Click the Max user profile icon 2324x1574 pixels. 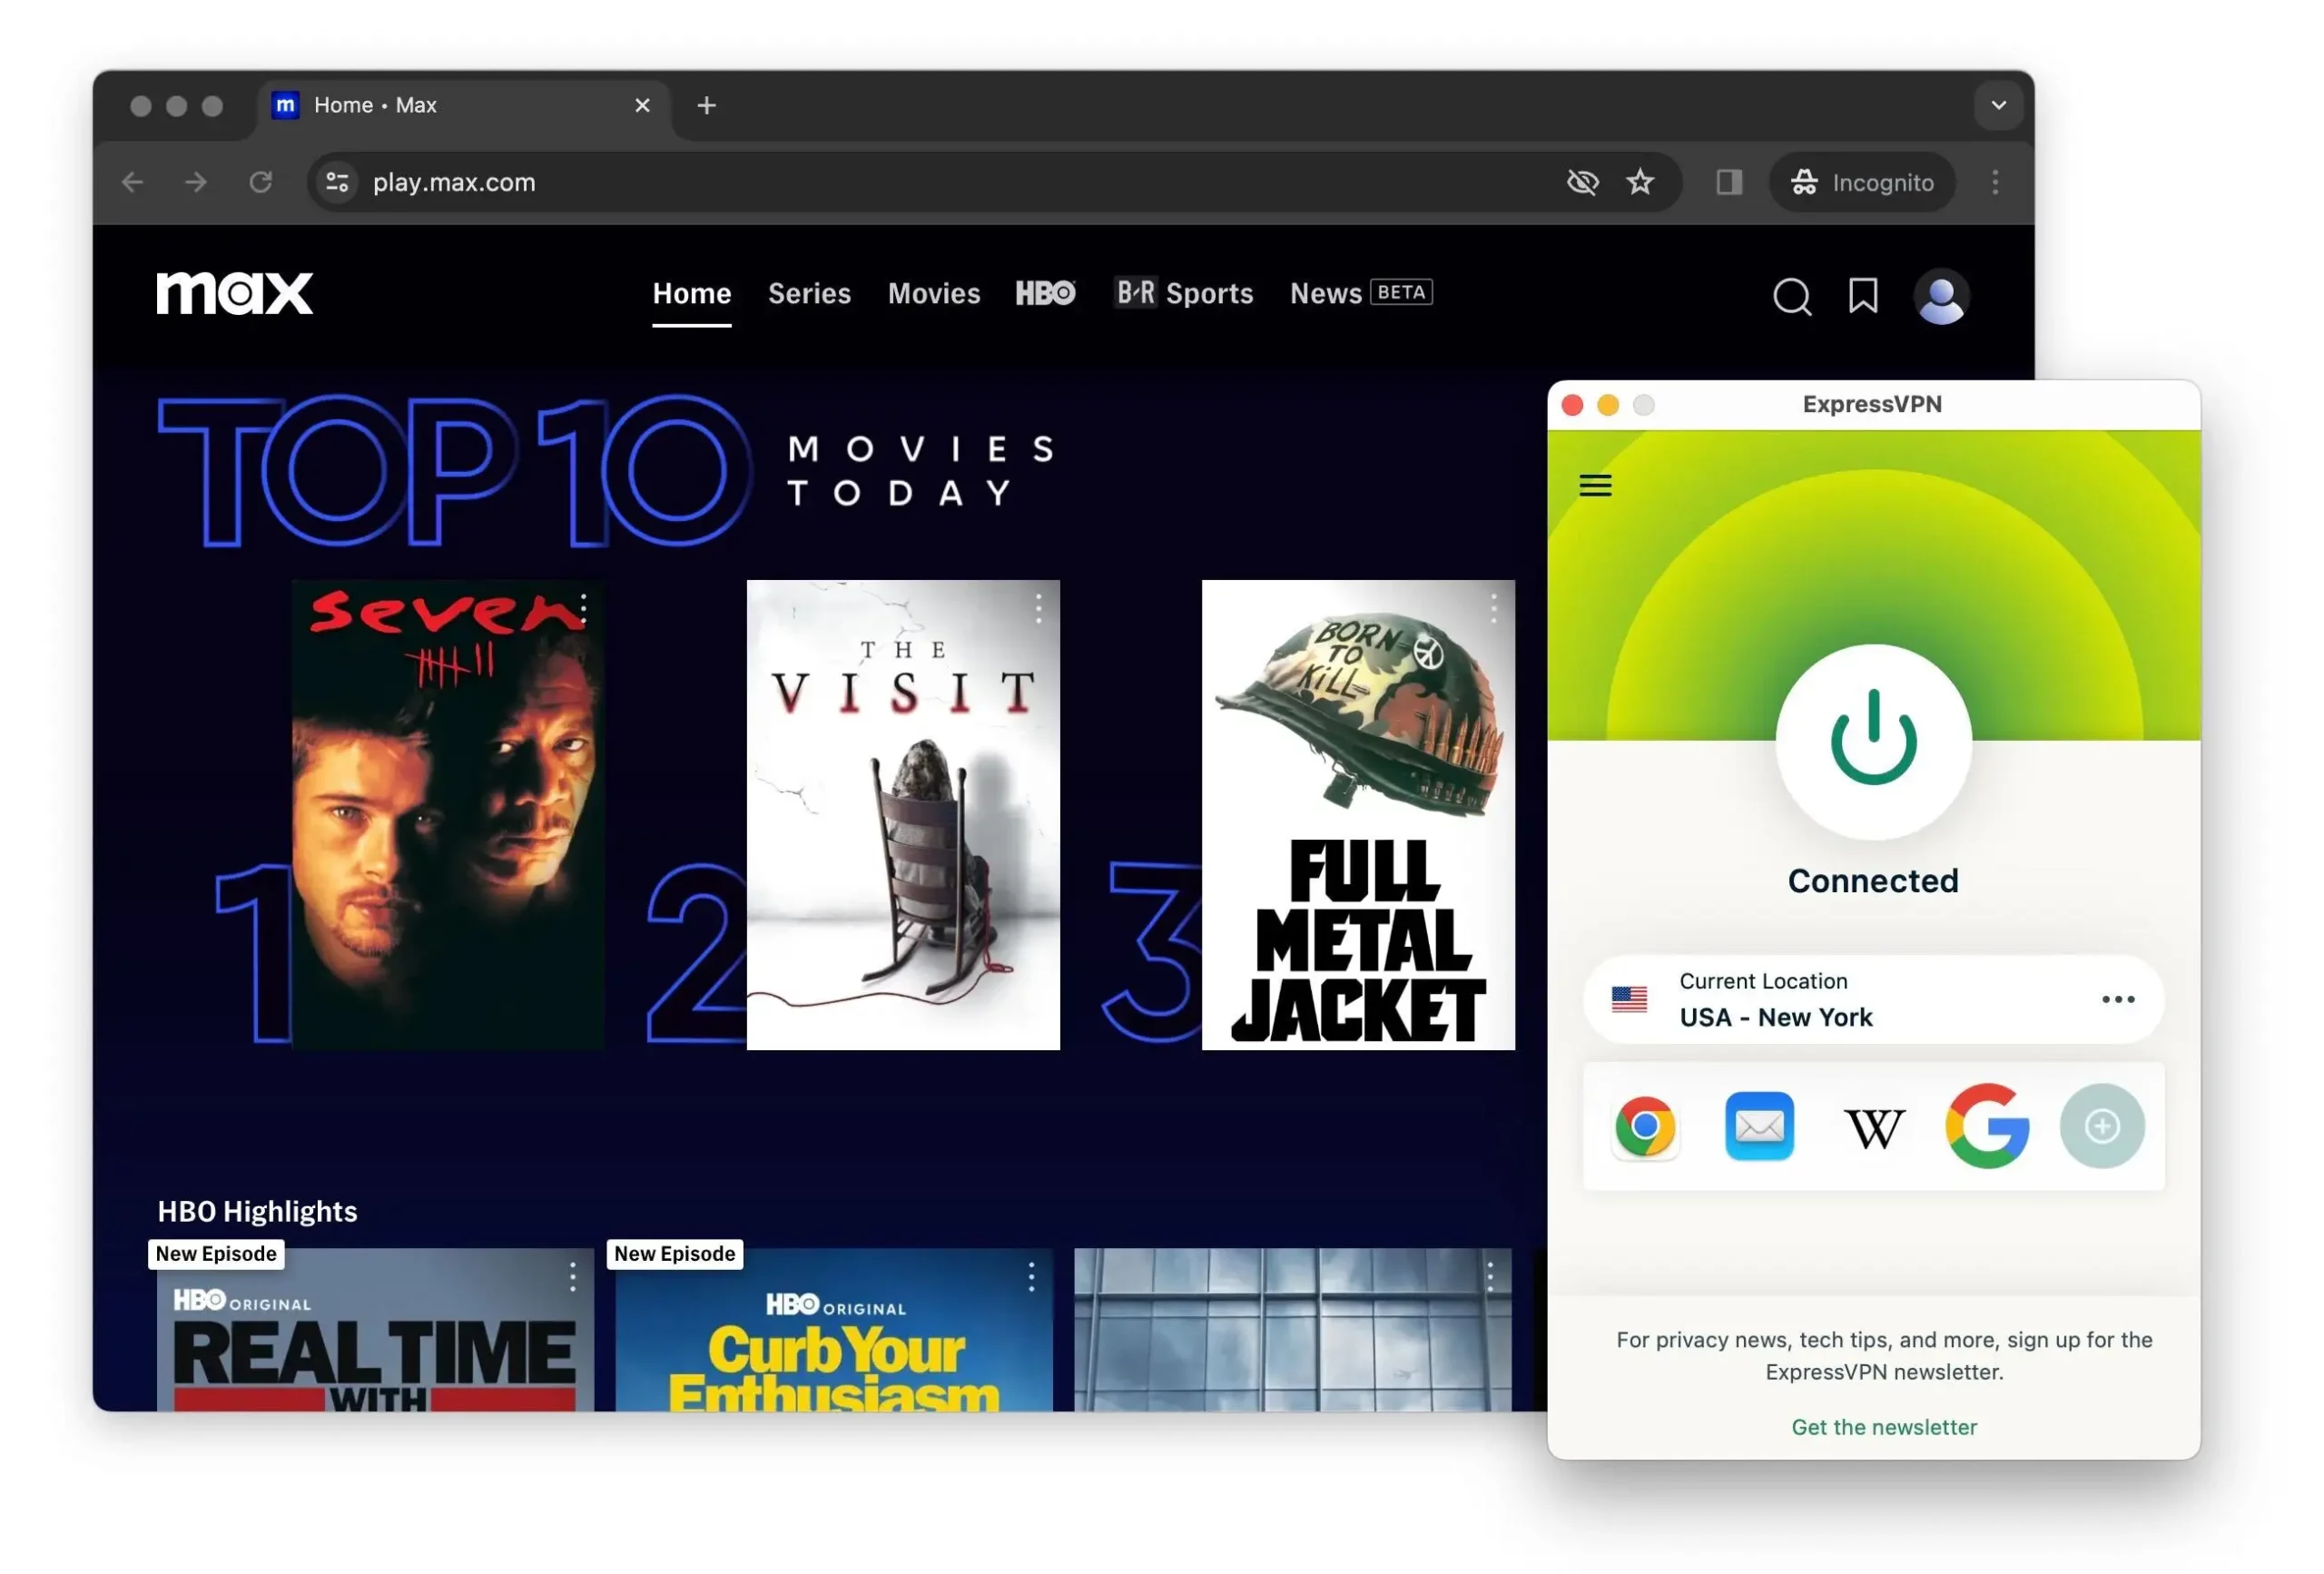click(1939, 295)
